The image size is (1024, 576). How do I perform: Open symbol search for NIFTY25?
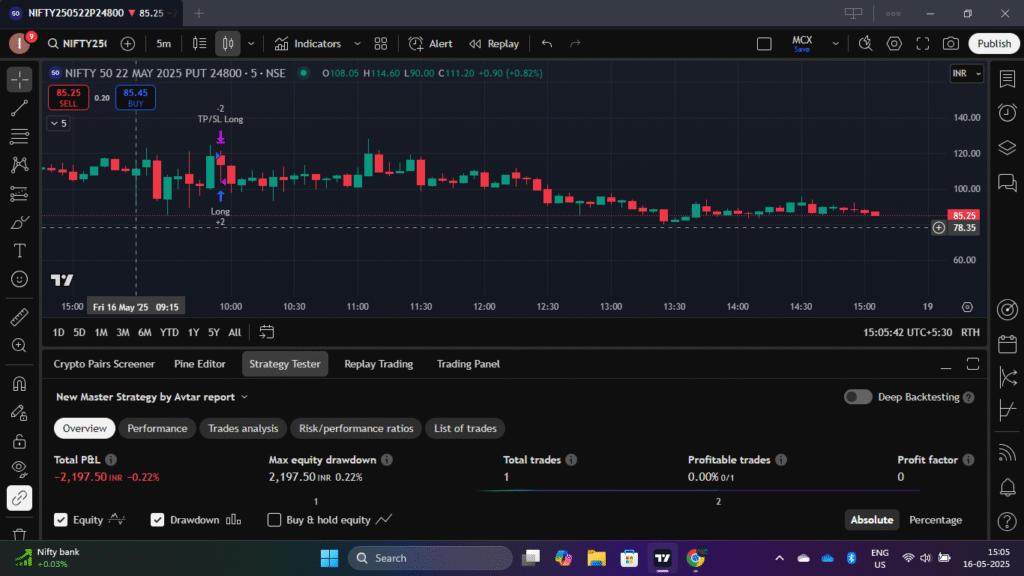point(77,44)
